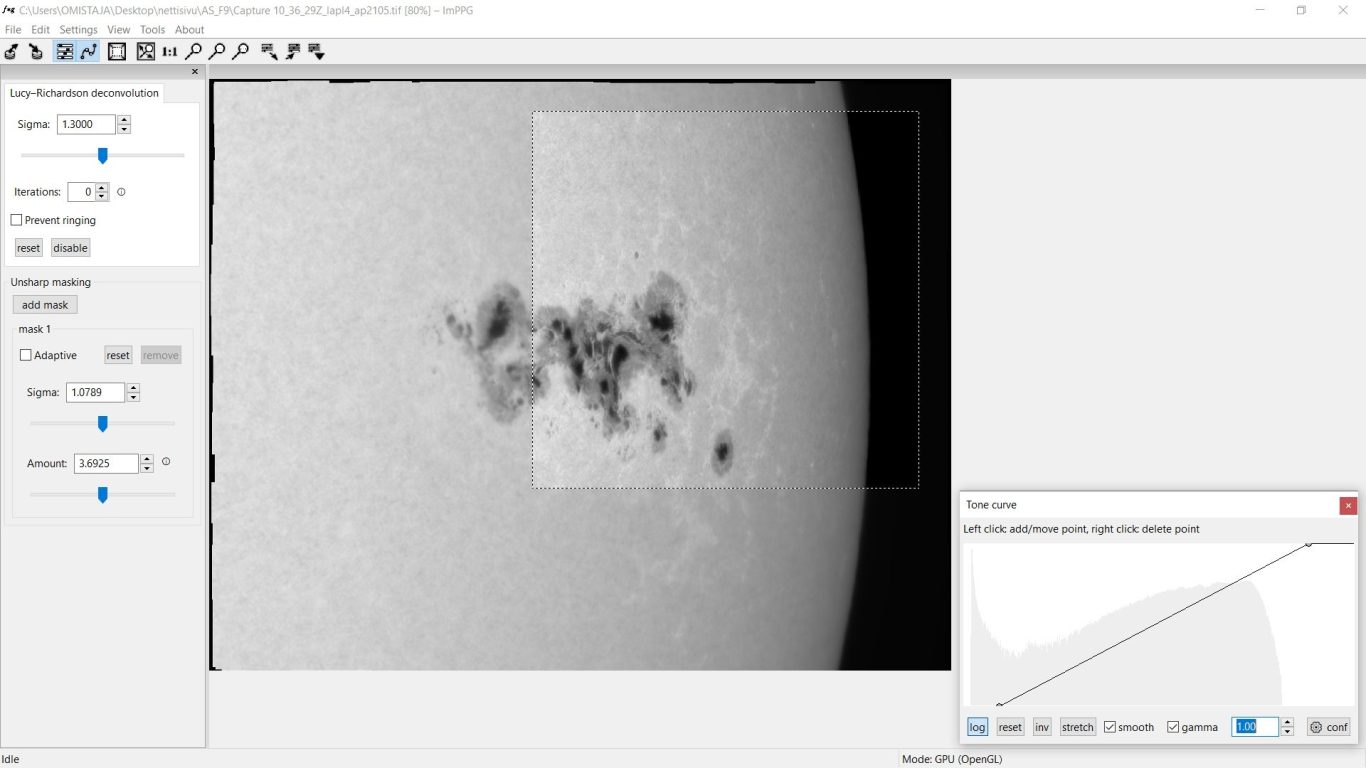This screenshot has height=768, width=1366.
Task: Decrease gamma value with down arrow
Action: point(1287,732)
